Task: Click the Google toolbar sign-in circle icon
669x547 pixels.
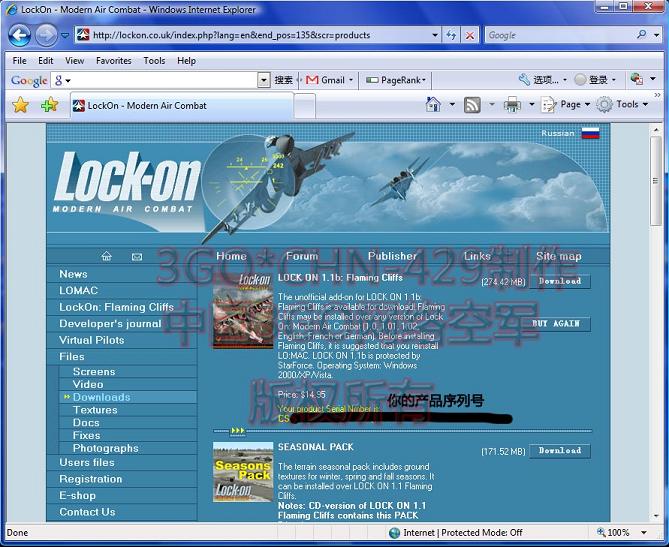Action: click(580, 79)
